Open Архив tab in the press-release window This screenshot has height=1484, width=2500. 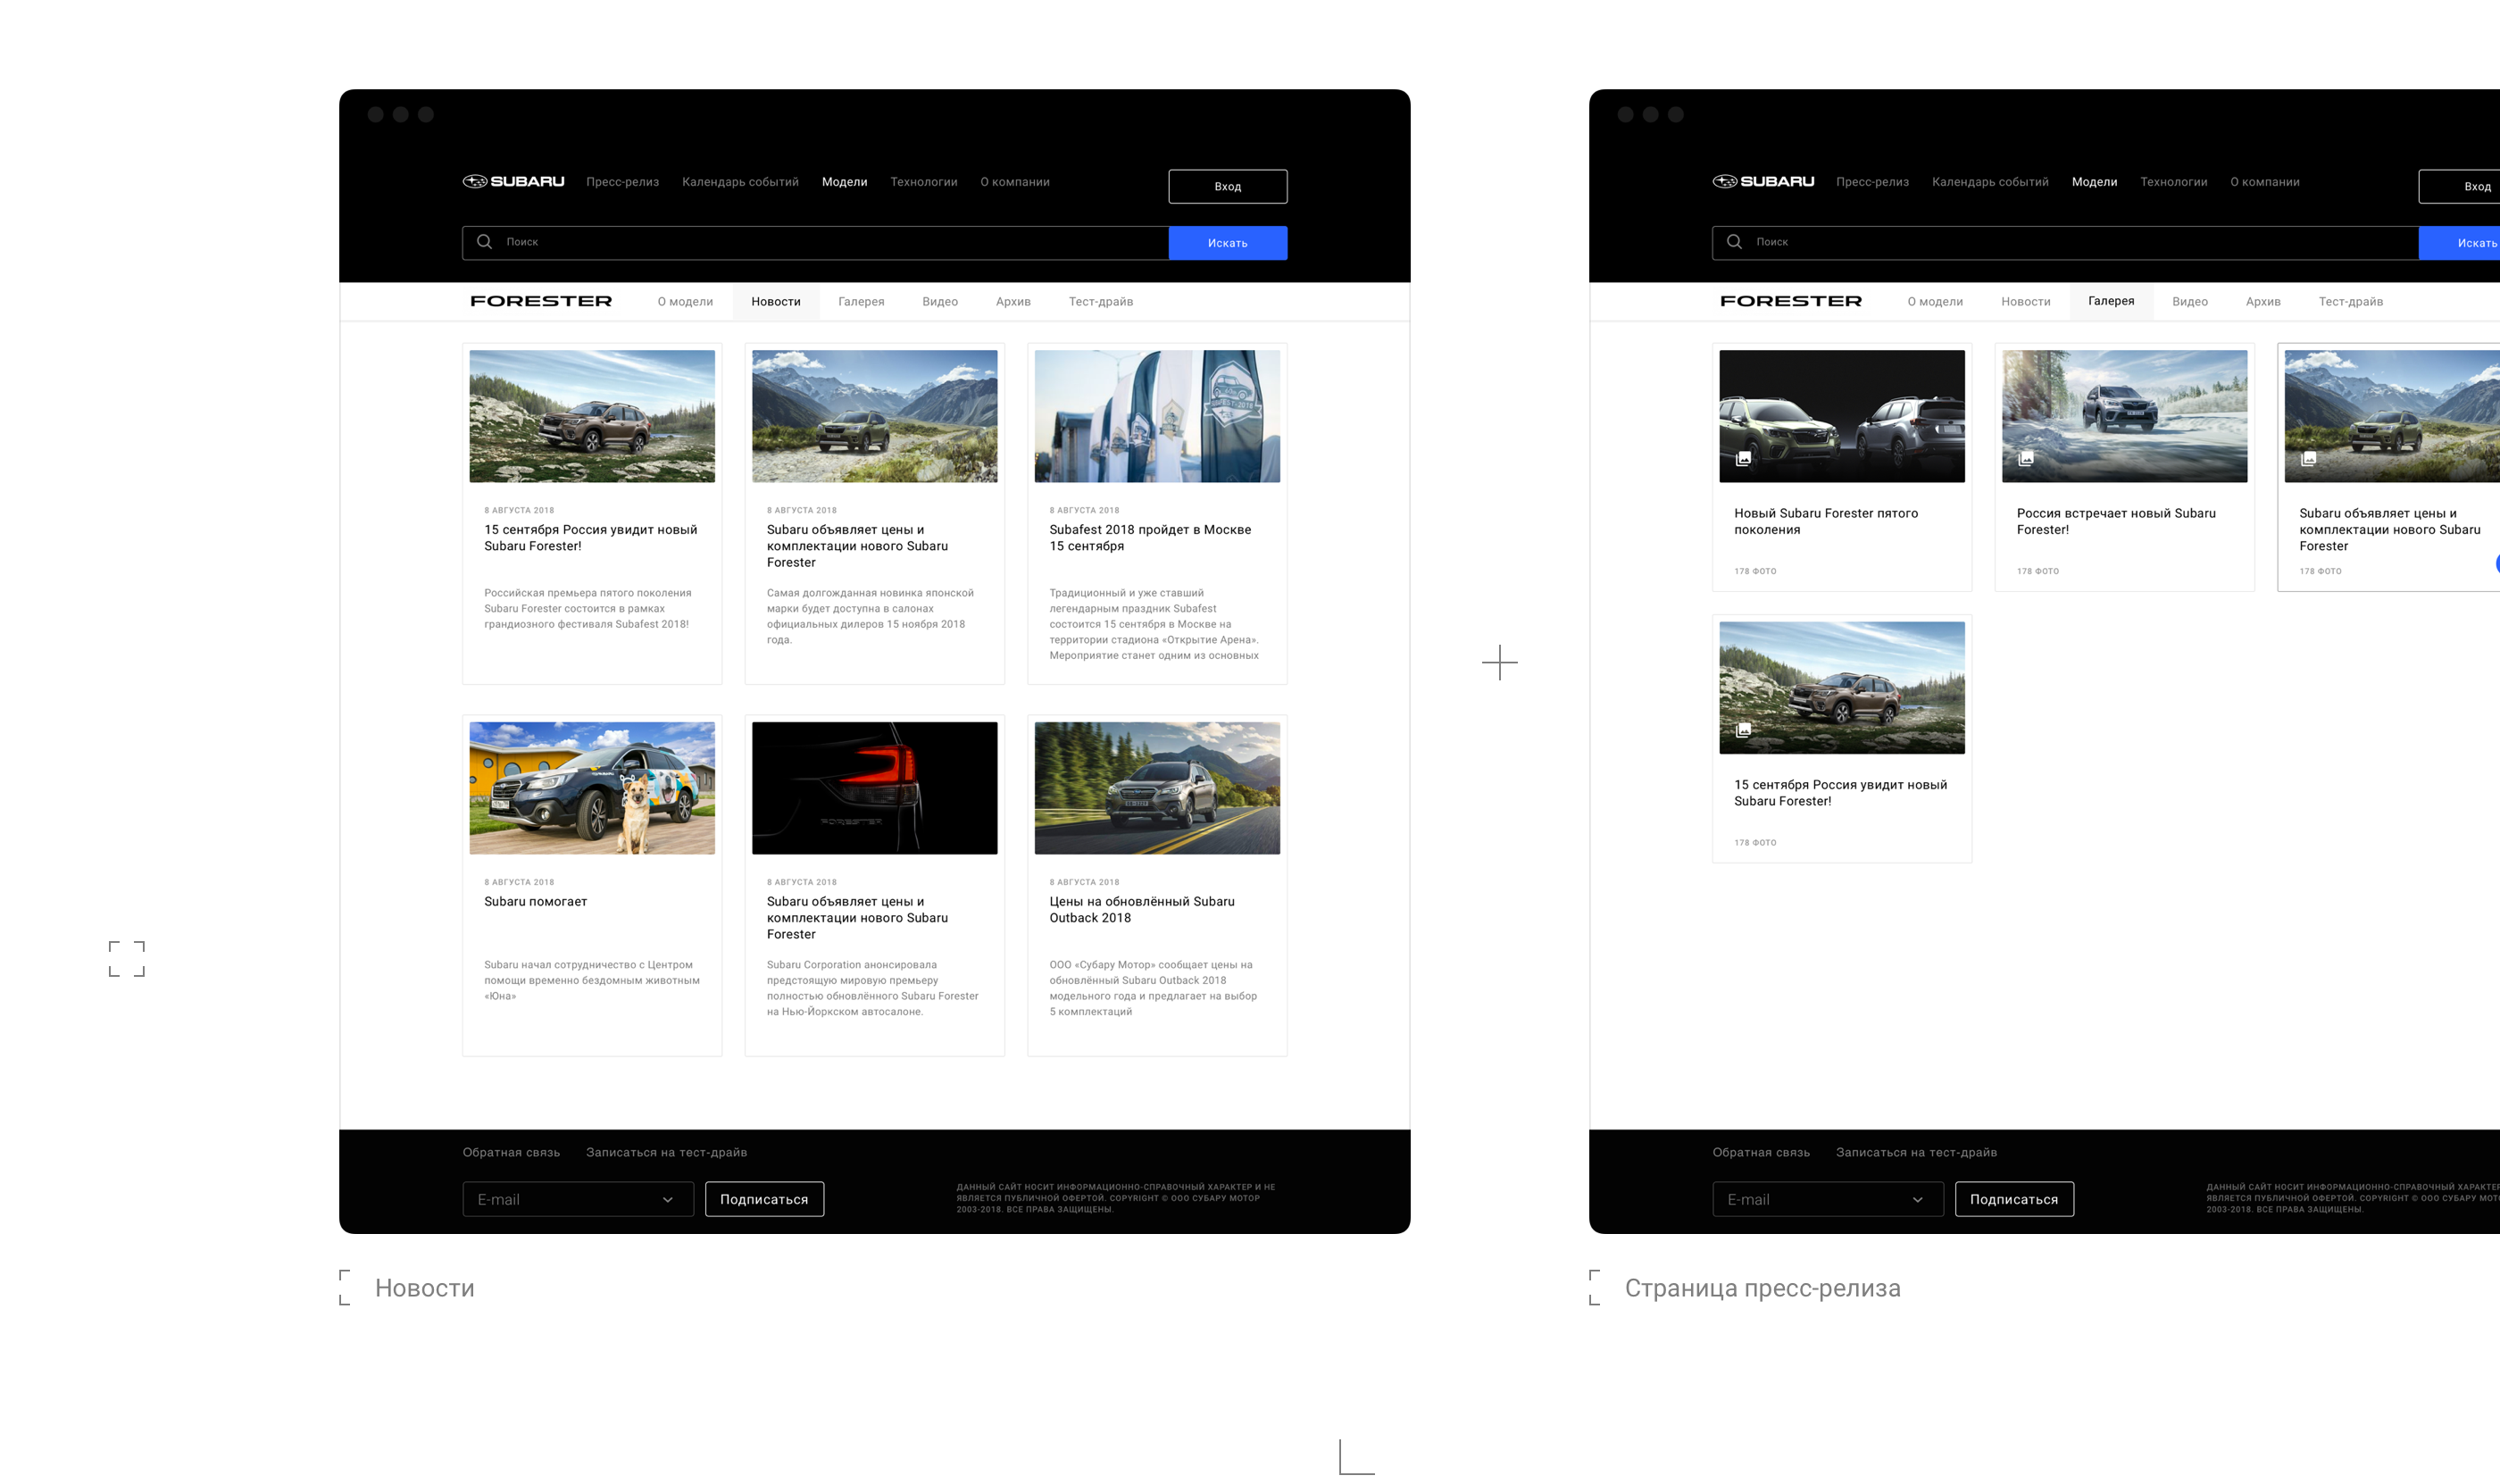coord(2263,302)
